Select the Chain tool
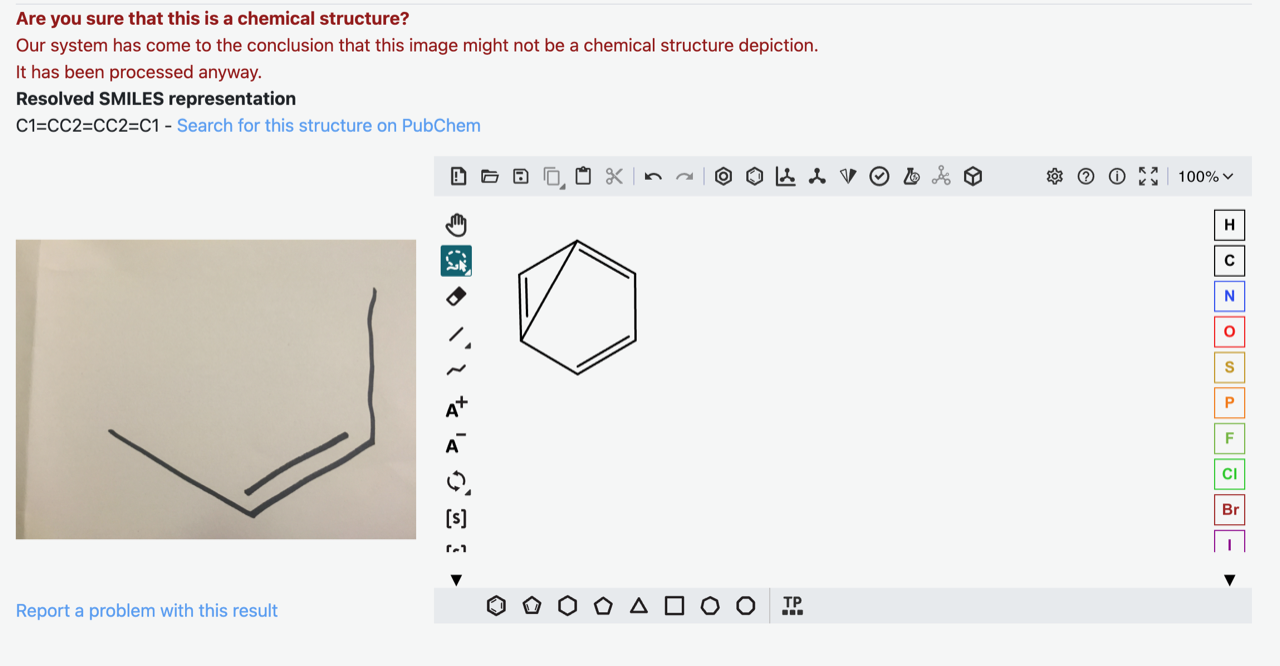 pyautogui.click(x=456, y=369)
